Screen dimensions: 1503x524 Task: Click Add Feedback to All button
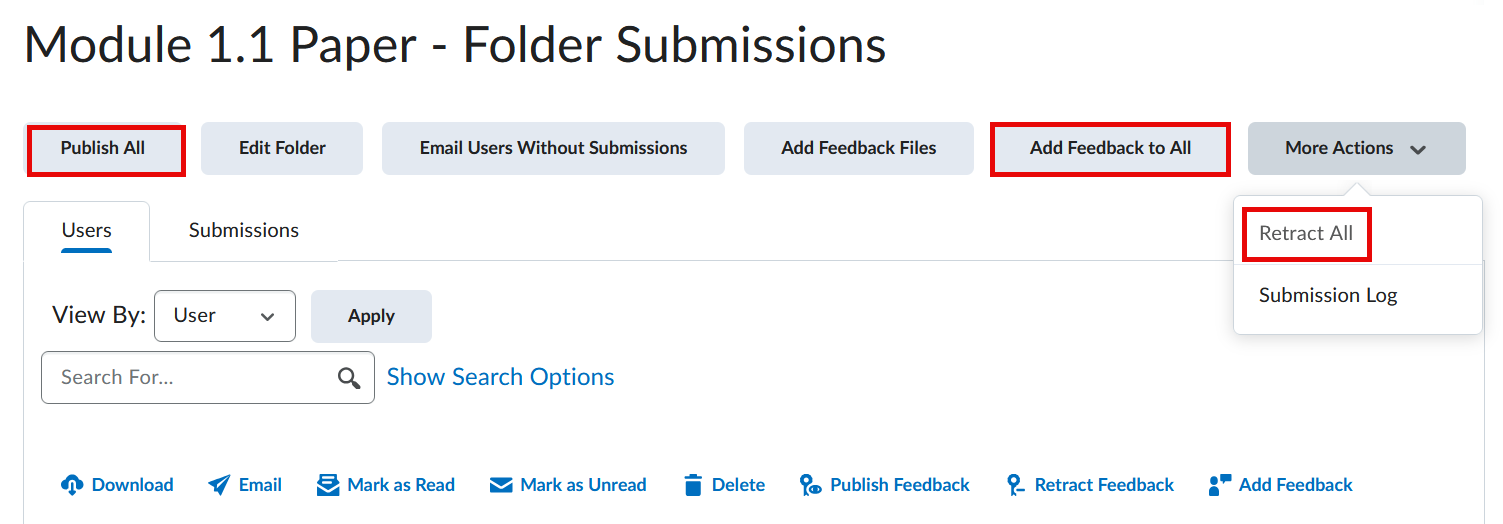[1110, 149]
